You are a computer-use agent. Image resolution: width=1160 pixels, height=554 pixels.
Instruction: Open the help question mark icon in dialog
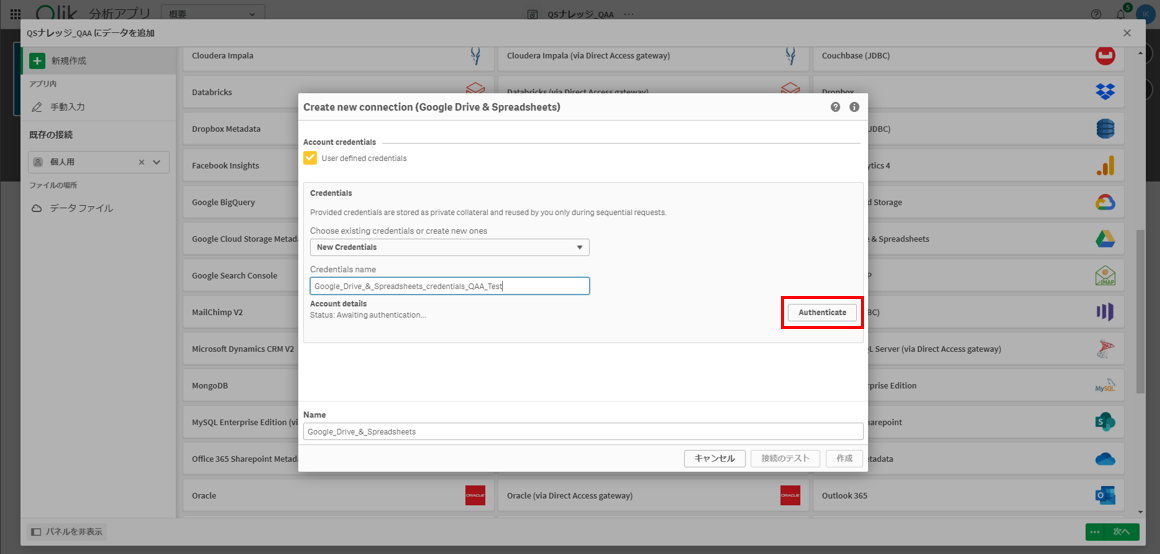(835, 107)
